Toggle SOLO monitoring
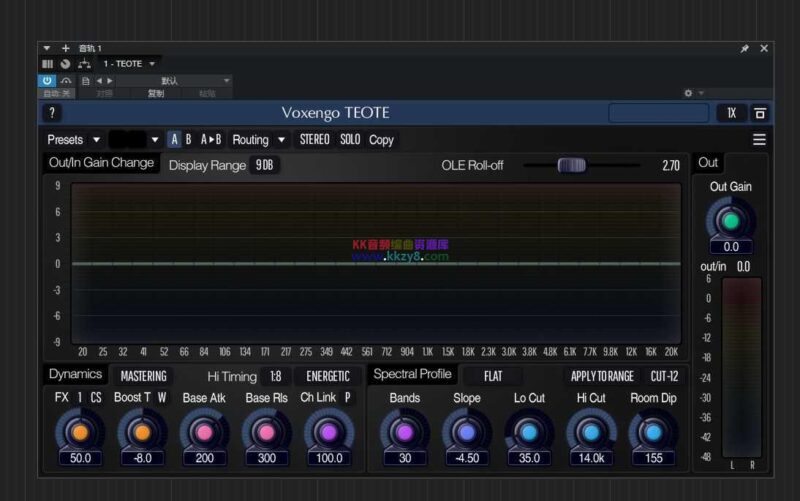Image resolution: width=800 pixels, height=501 pixels. (x=350, y=140)
